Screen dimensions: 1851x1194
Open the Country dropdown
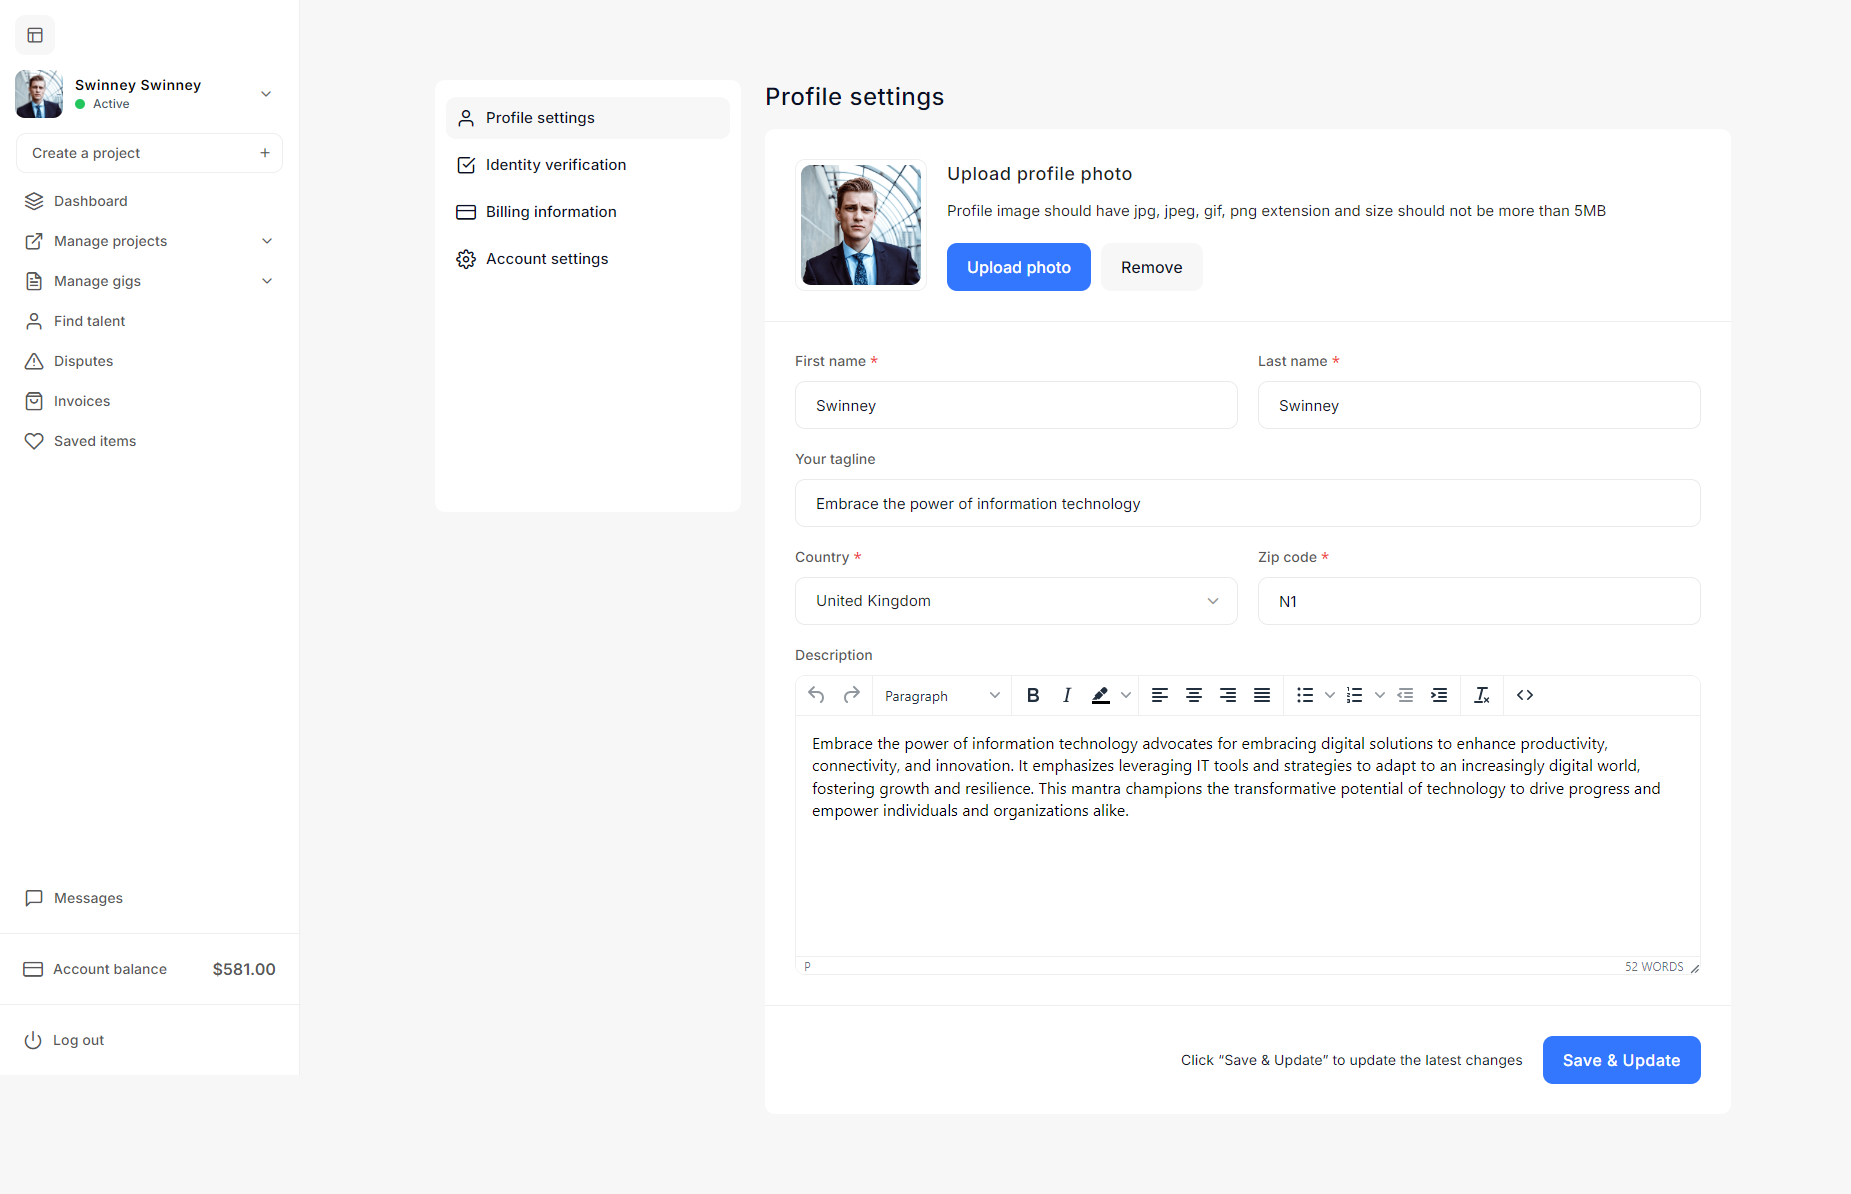tap(1016, 601)
